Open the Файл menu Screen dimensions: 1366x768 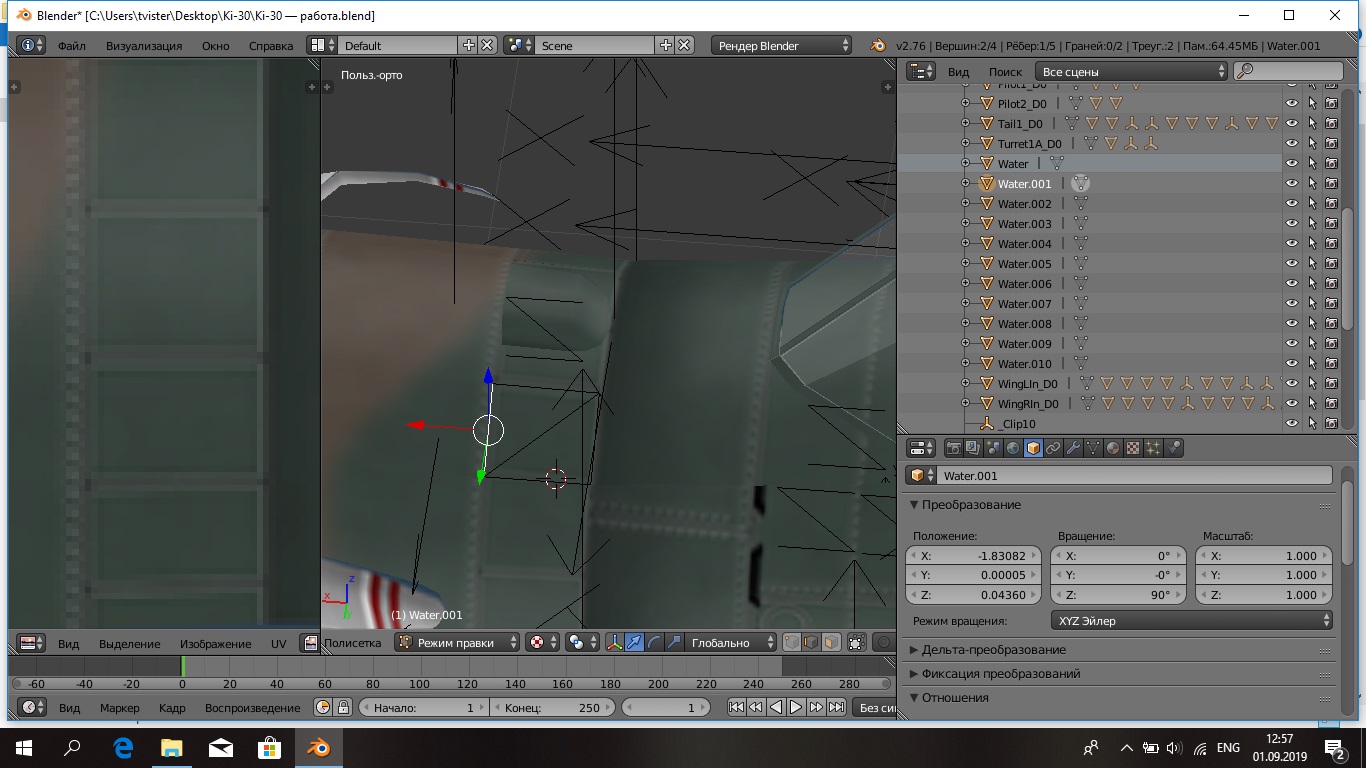(71, 46)
